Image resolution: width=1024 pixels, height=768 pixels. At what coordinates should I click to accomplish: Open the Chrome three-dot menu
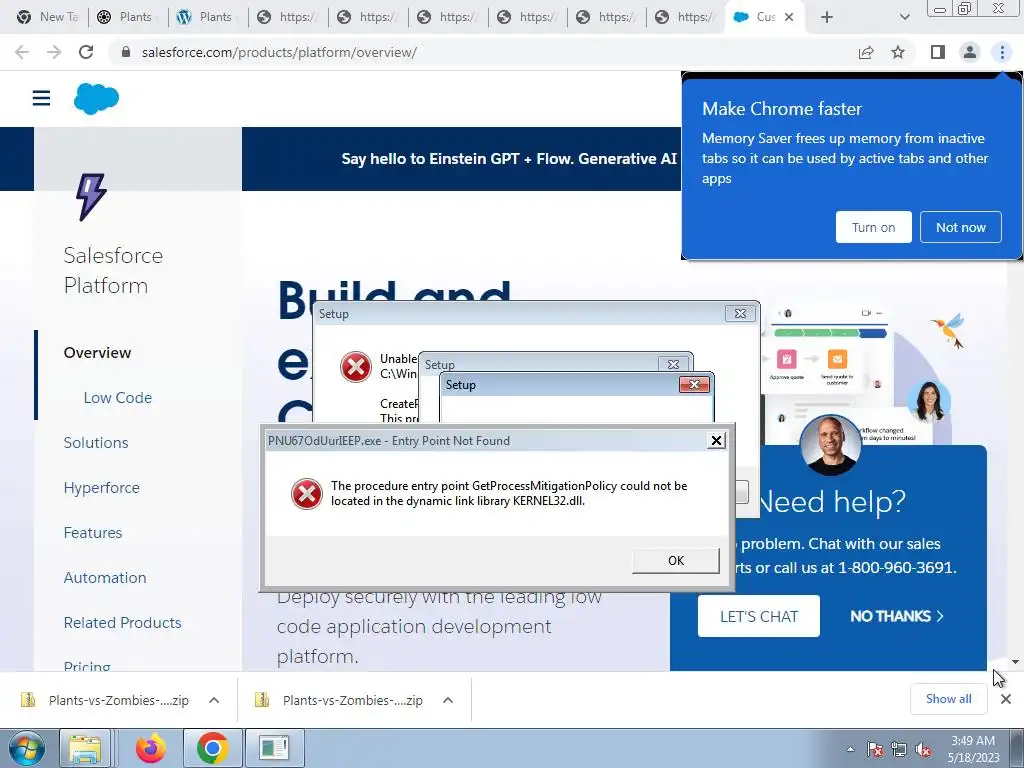coord(1002,52)
